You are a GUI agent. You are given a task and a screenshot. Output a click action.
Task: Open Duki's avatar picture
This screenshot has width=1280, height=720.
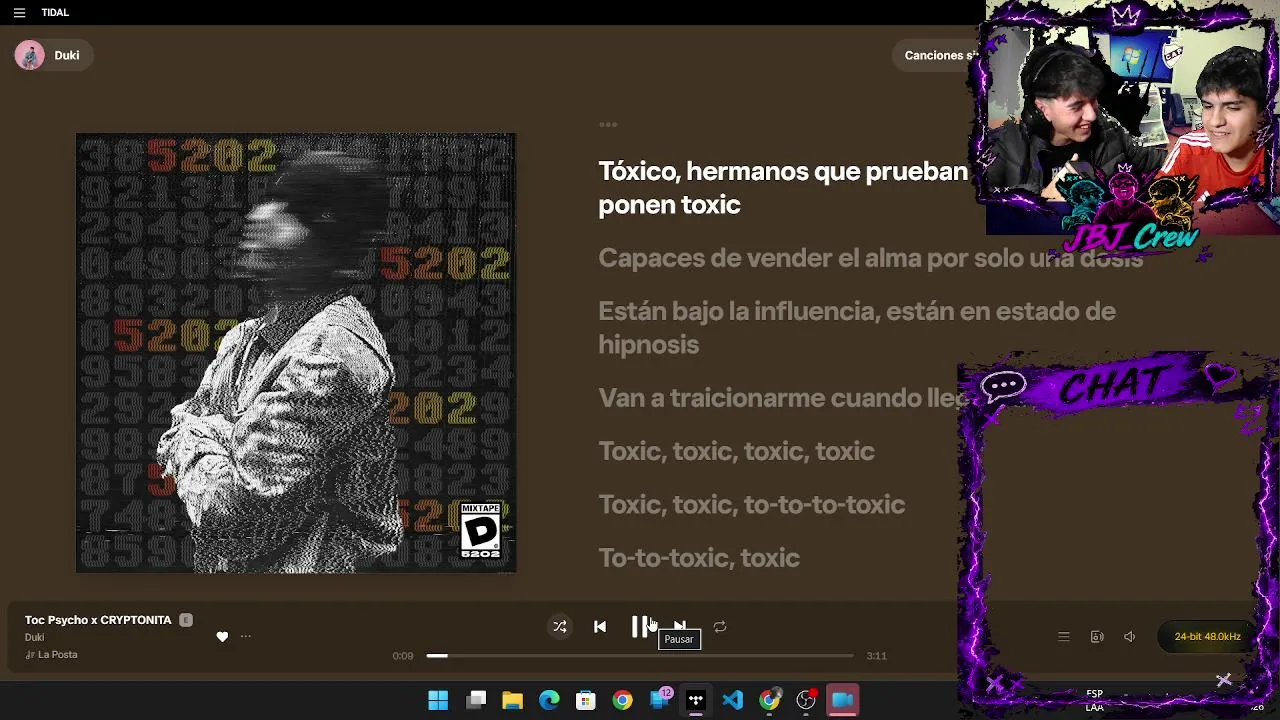tap(30, 56)
